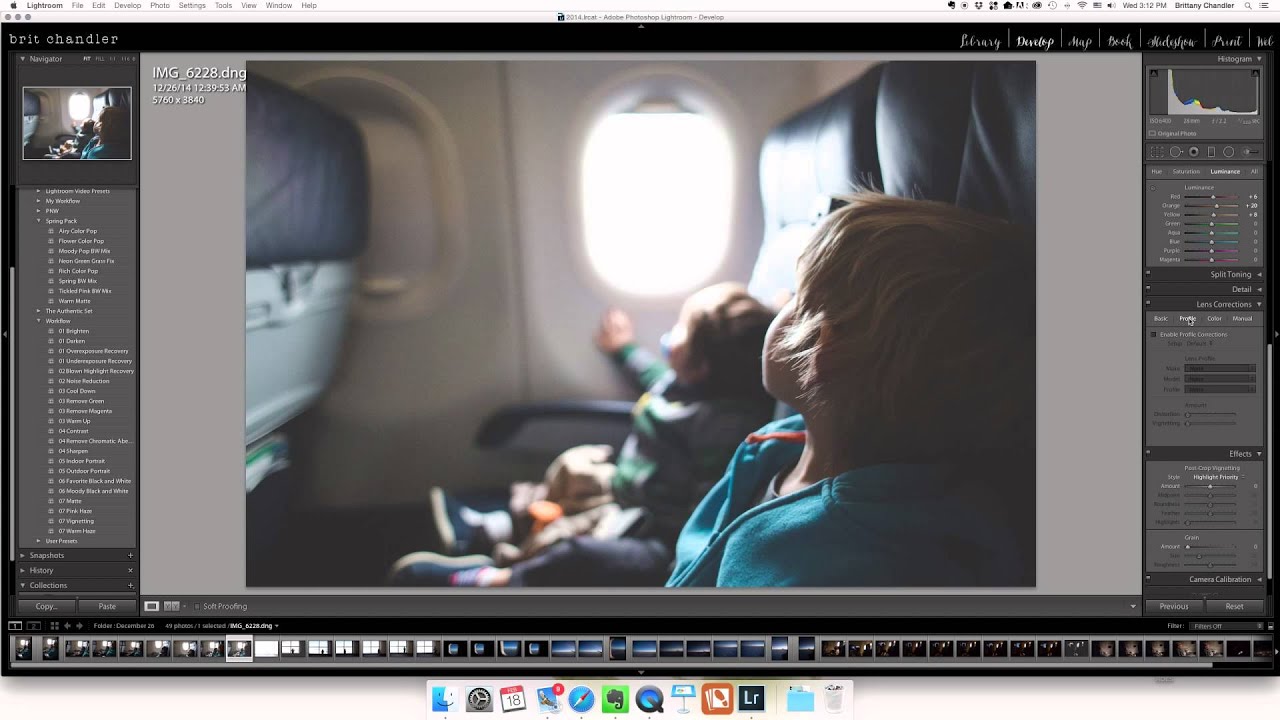Select the Color tab in Lens Corrections

point(1214,318)
